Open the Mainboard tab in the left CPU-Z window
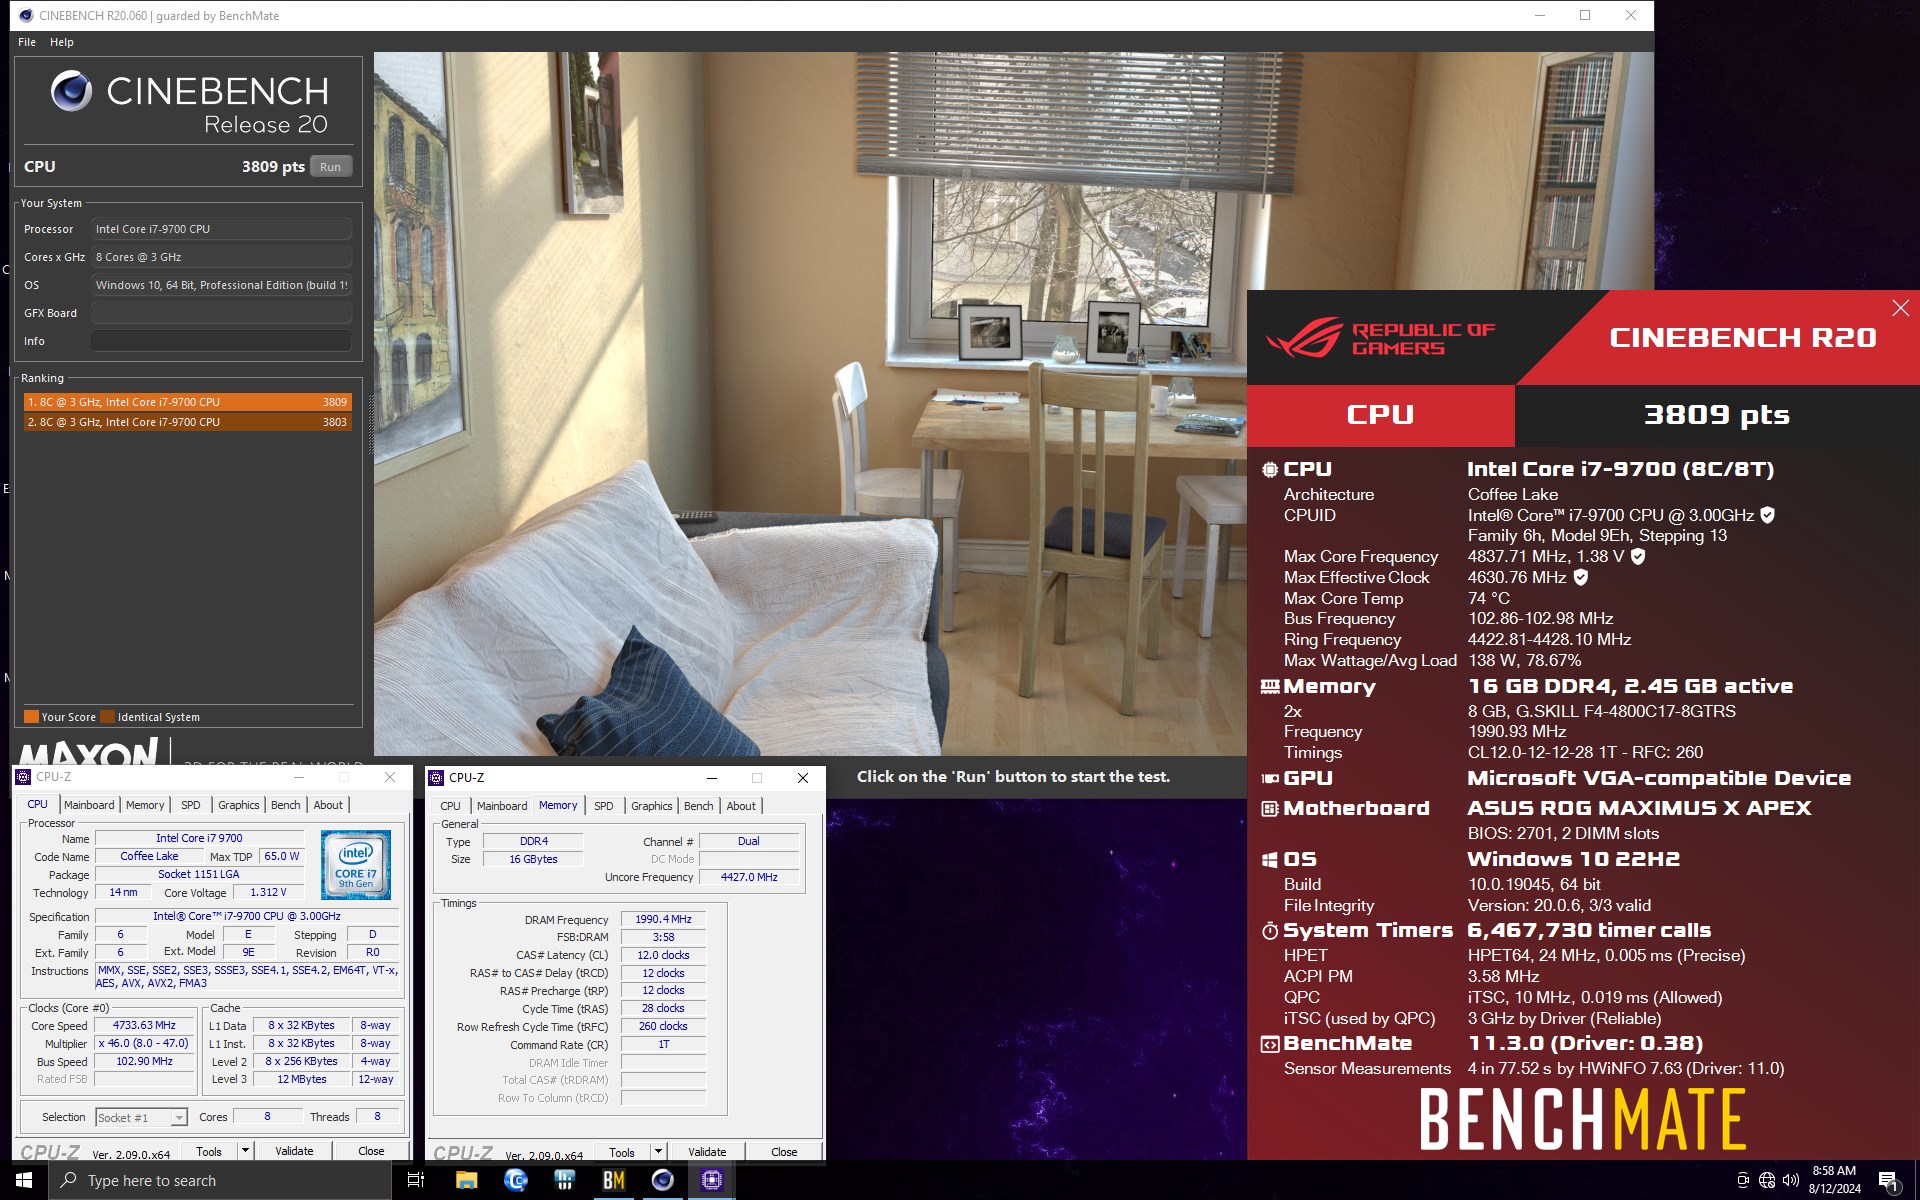This screenshot has height=1200, width=1920. (89, 805)
